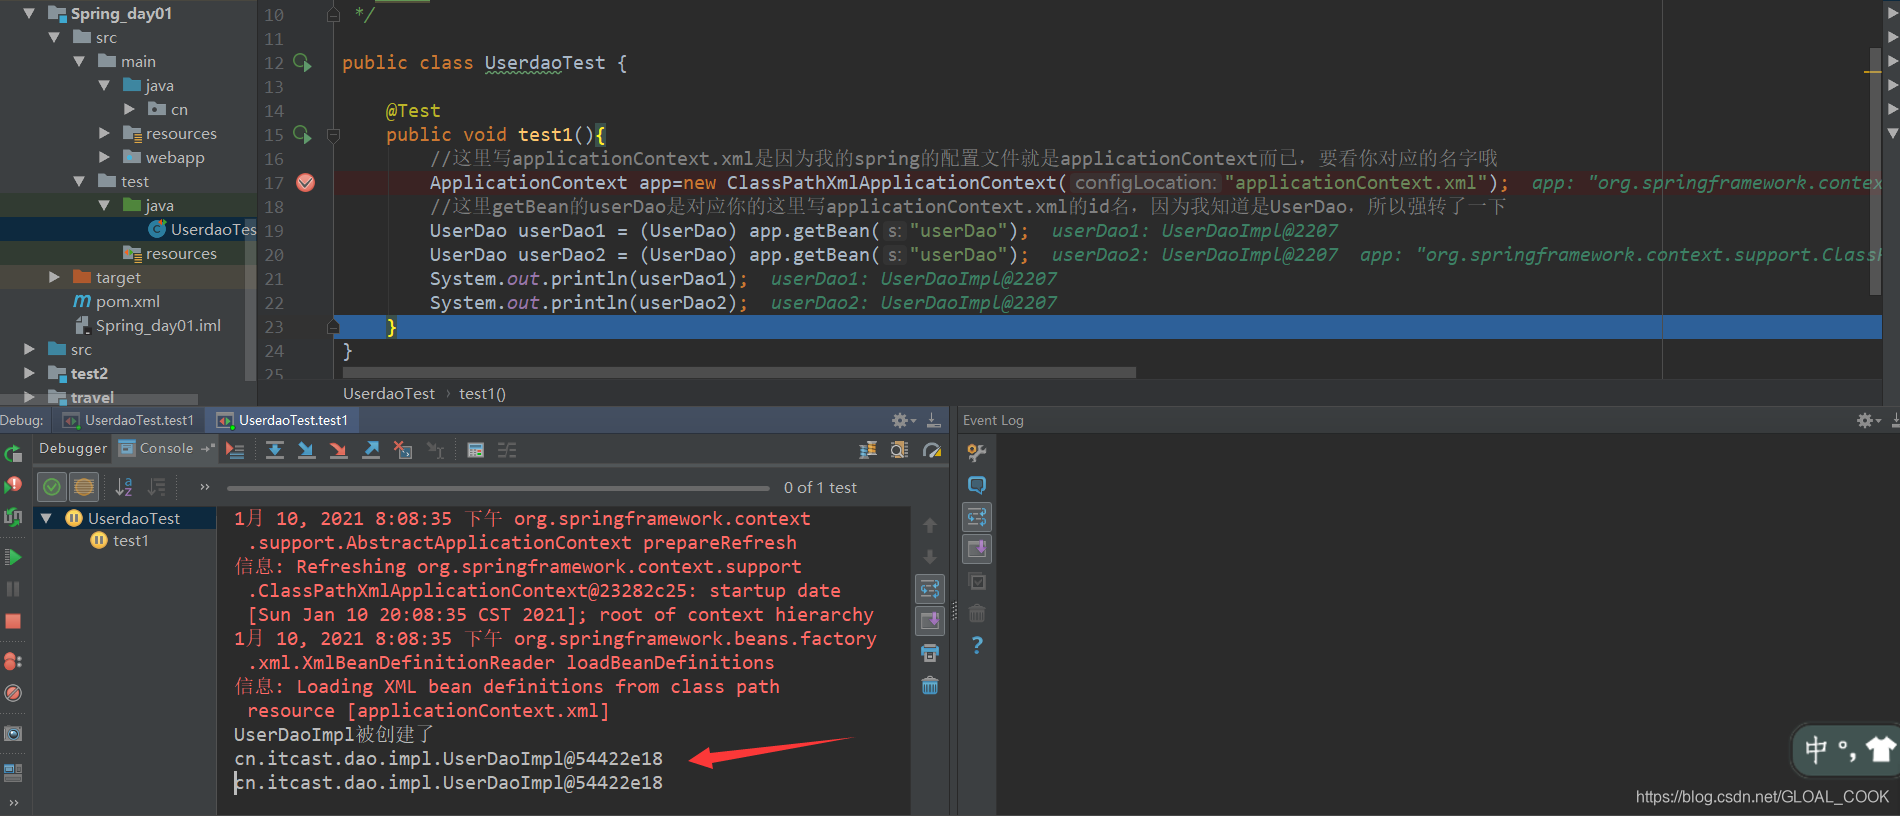This screenshot has width=1900, height=816.
Task: Toggle Mute Breakpoints icon
Action: 13,693
